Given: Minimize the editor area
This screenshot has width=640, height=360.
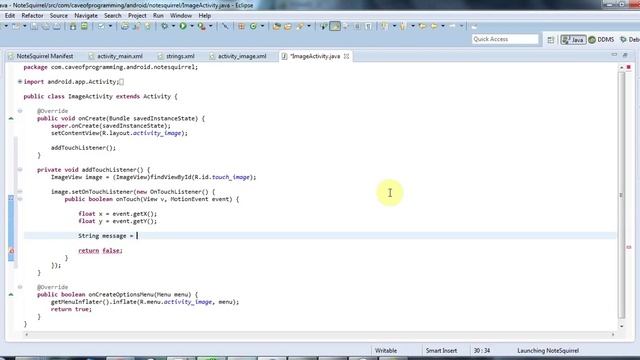Looking at the screenshot, I should [614, 55].
